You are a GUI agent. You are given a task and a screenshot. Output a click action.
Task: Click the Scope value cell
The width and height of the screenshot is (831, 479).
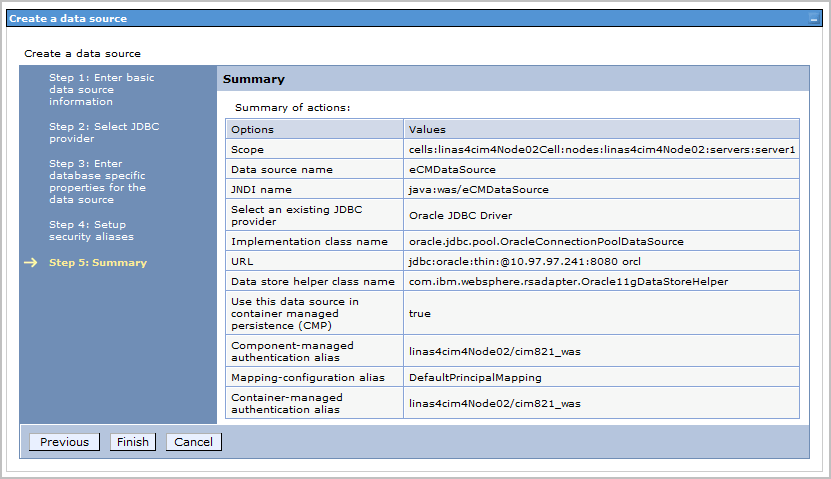pyautogui.click(x=601, y=149)
